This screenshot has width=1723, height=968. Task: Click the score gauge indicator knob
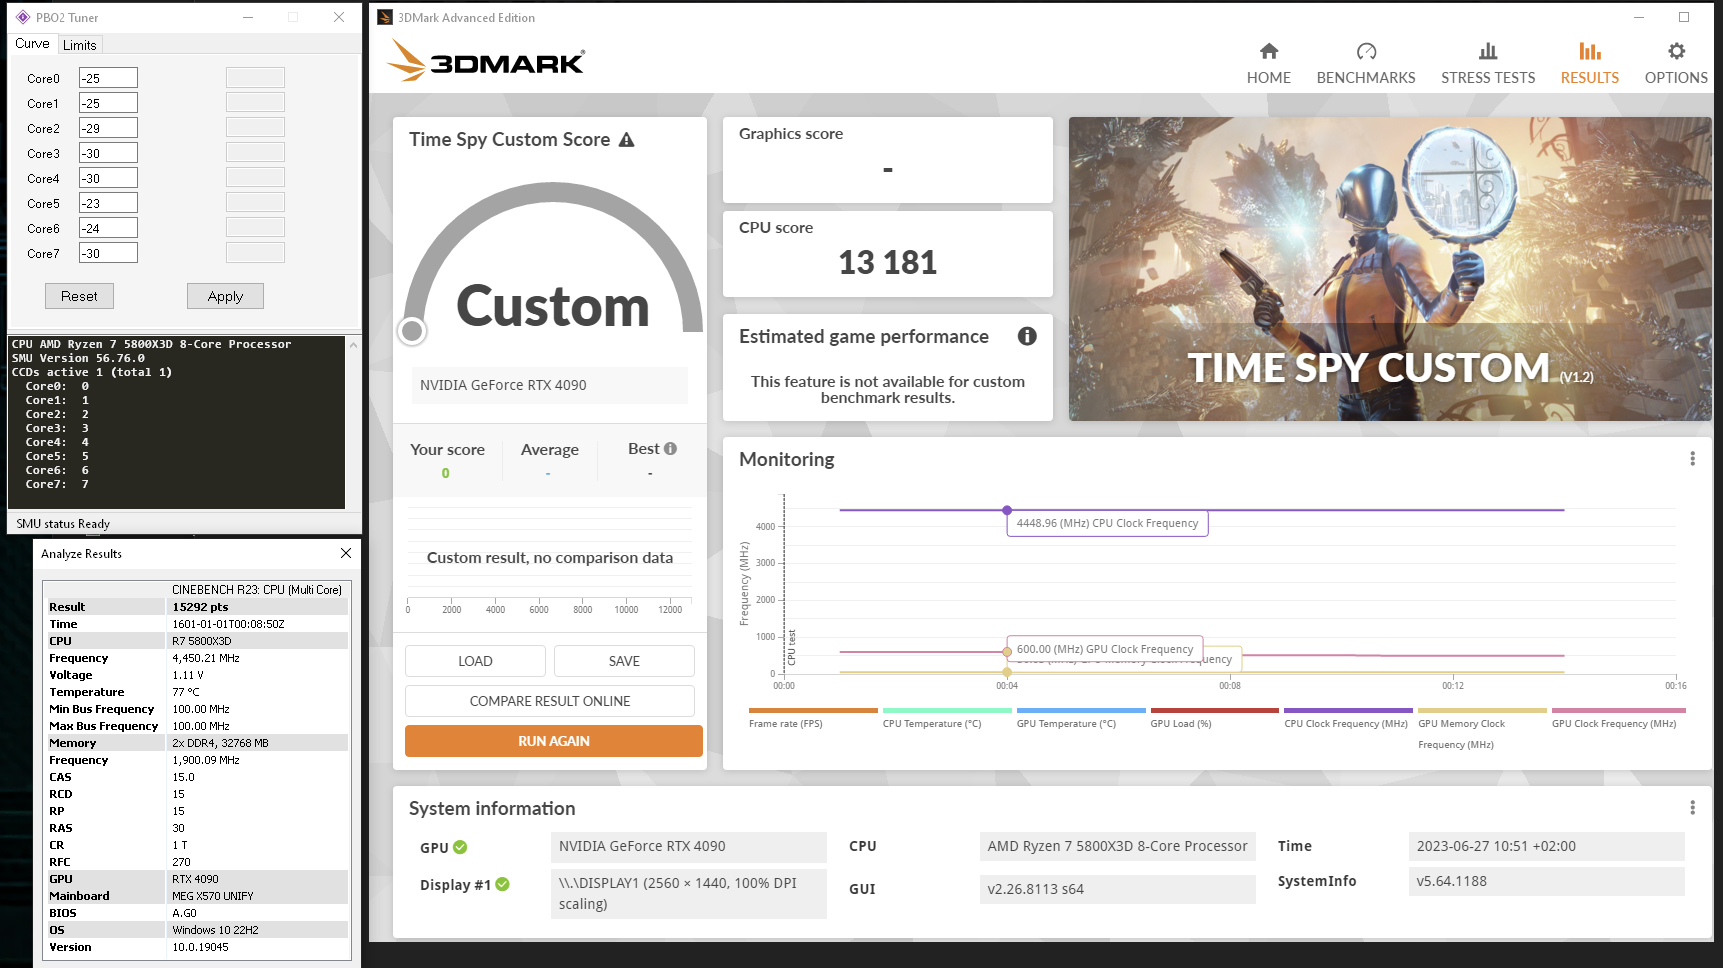(412, 331)
